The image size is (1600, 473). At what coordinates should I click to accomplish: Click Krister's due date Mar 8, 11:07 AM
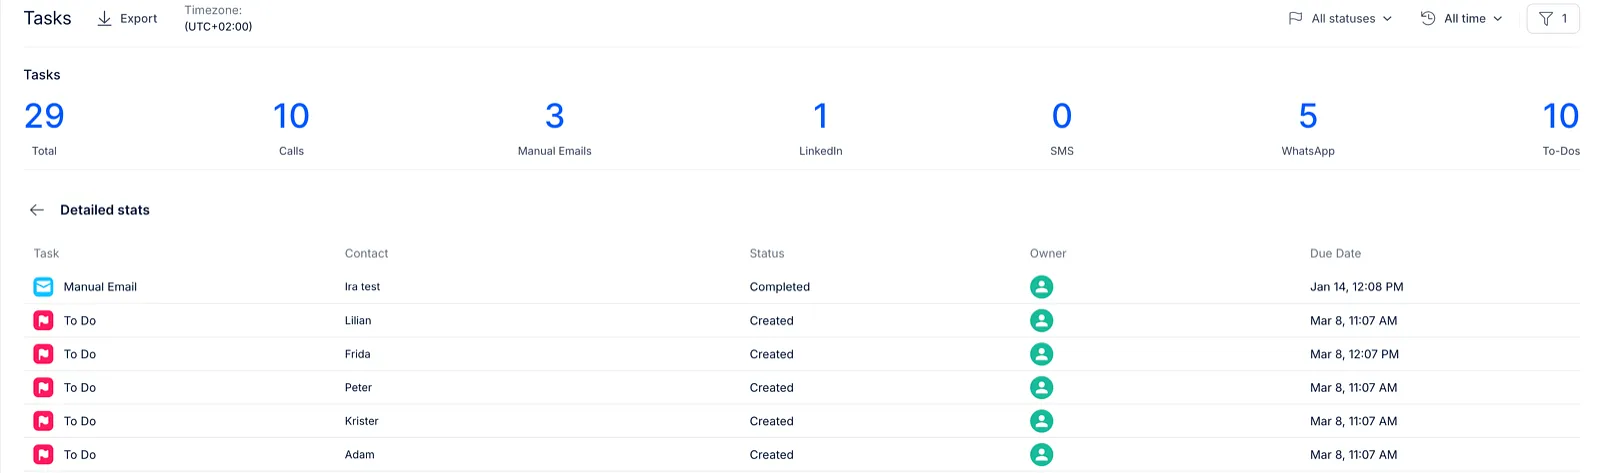point(1353,421)
